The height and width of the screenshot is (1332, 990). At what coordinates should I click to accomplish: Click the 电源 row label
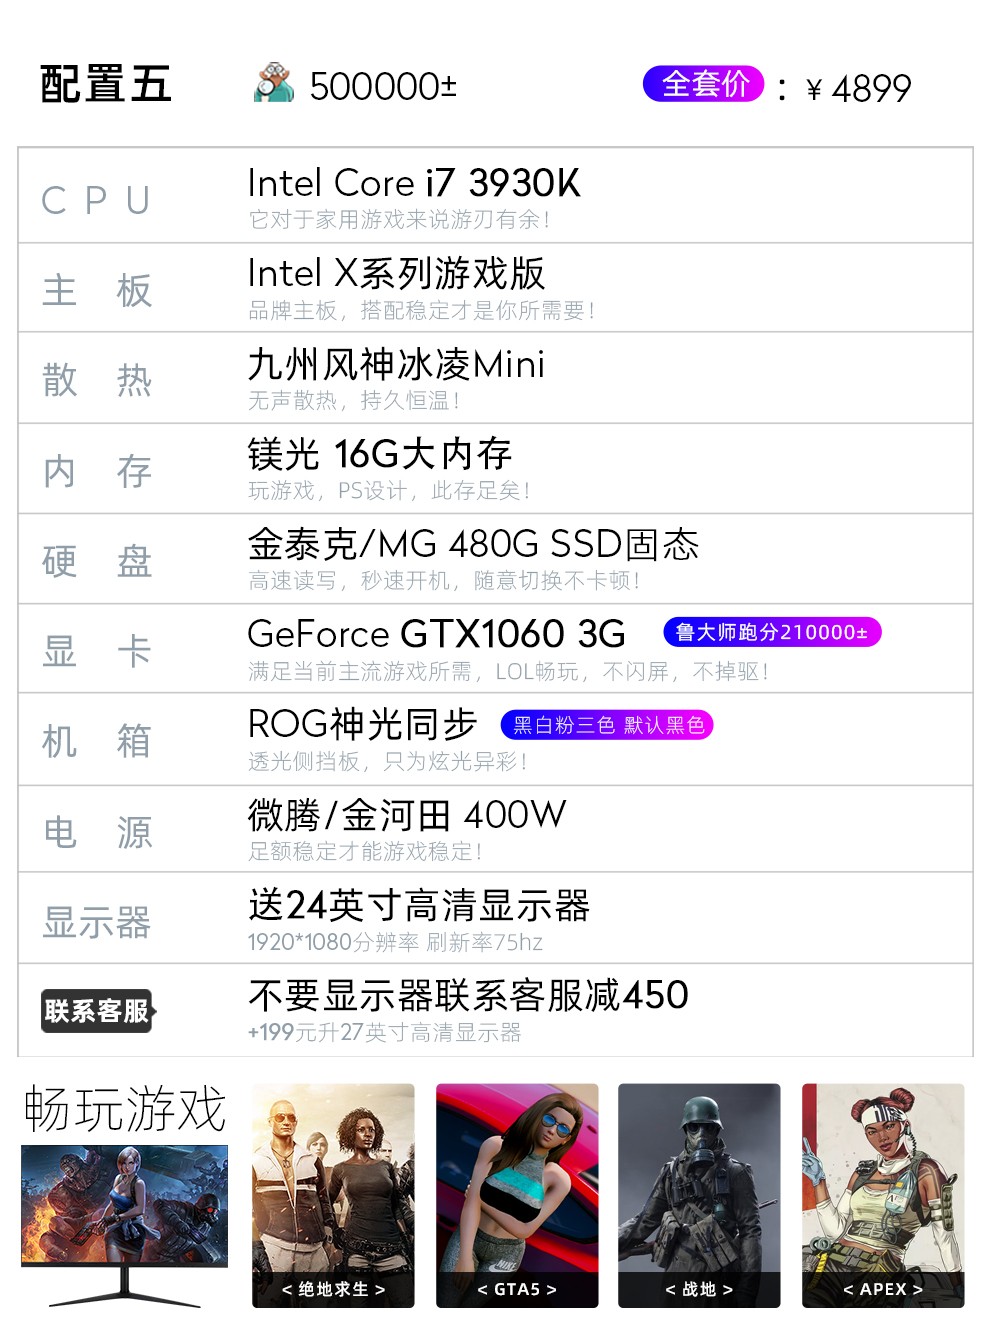[x=97, y=832]
